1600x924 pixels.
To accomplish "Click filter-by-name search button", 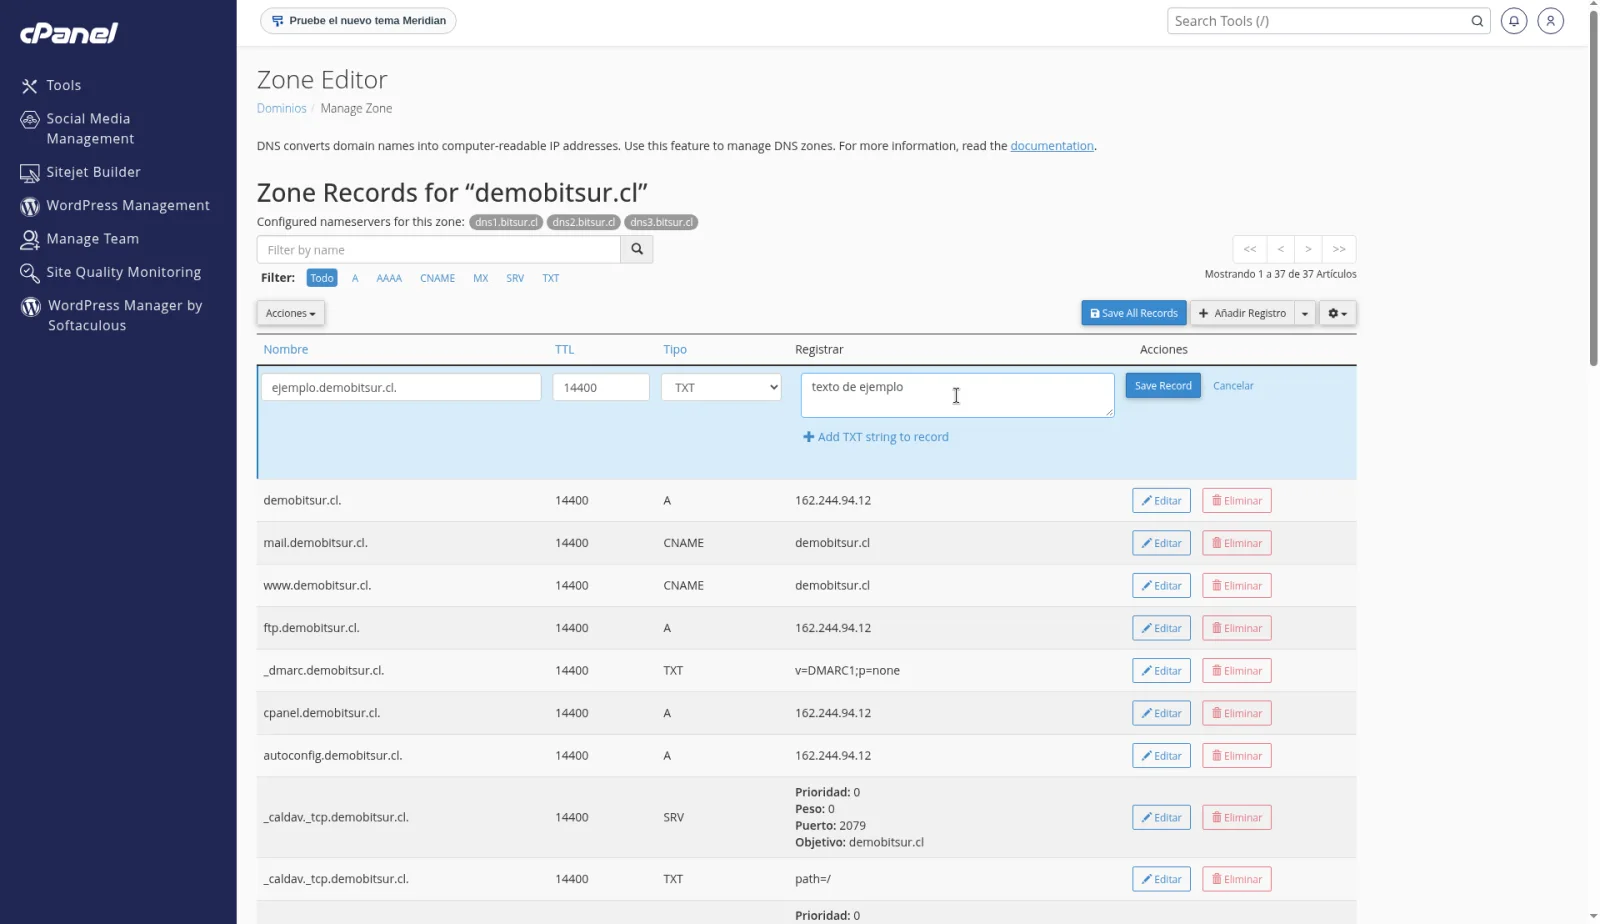I will [x=637, y=249].
